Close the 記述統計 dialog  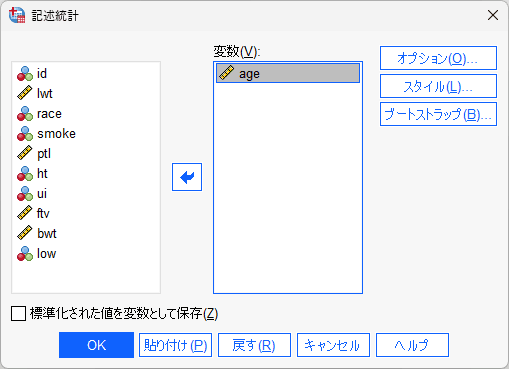click(x=493, y=15)
